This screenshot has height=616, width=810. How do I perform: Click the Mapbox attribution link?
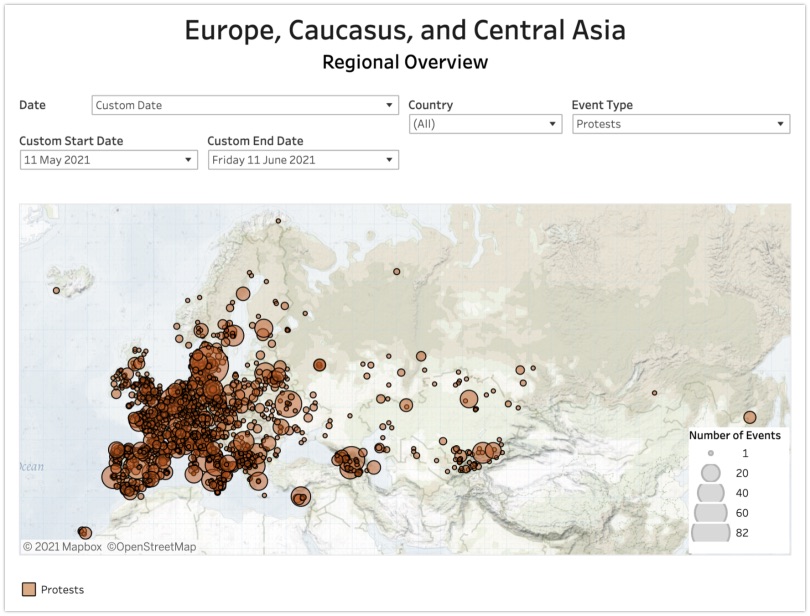pos(62,547)
